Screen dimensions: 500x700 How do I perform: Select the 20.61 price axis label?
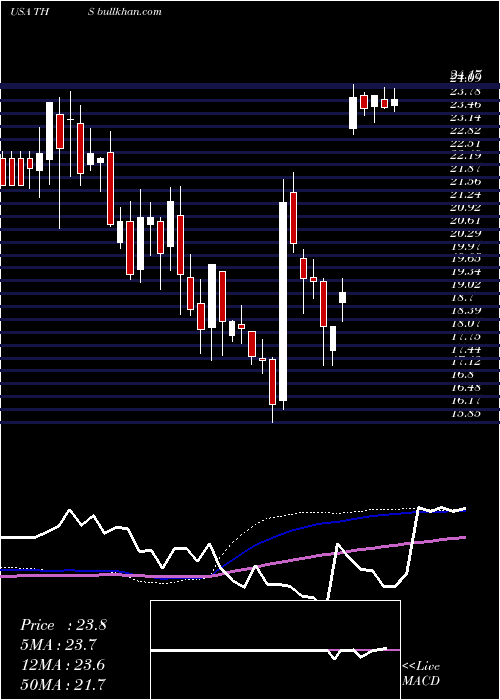click(465, 220)
